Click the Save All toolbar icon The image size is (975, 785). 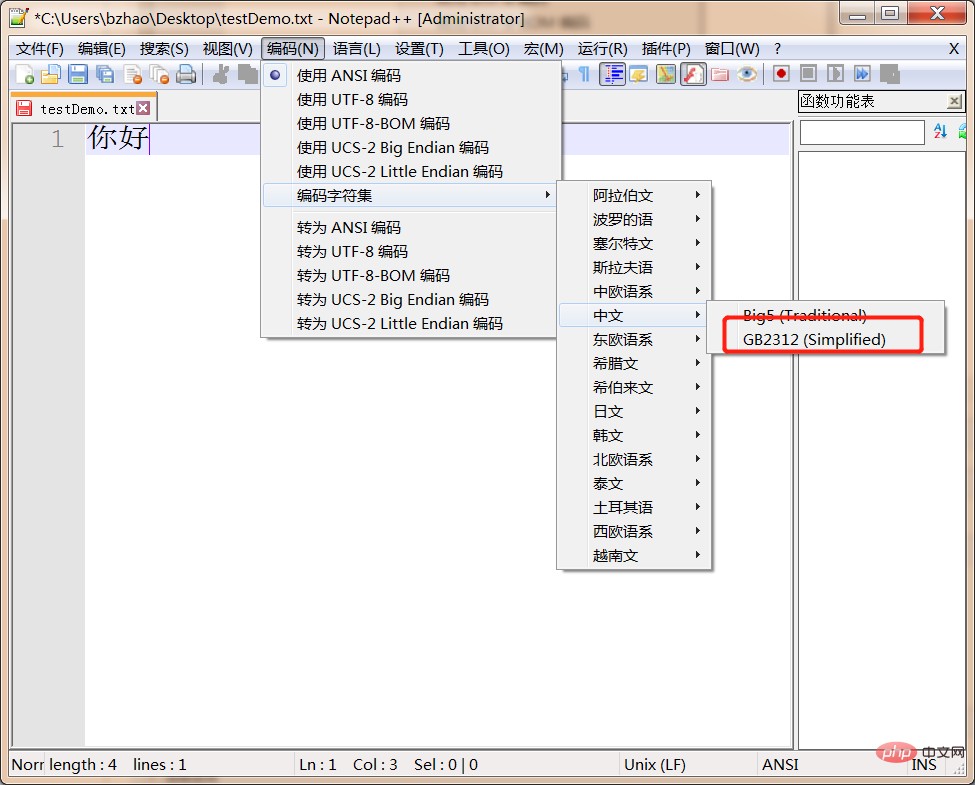(104, 75)
